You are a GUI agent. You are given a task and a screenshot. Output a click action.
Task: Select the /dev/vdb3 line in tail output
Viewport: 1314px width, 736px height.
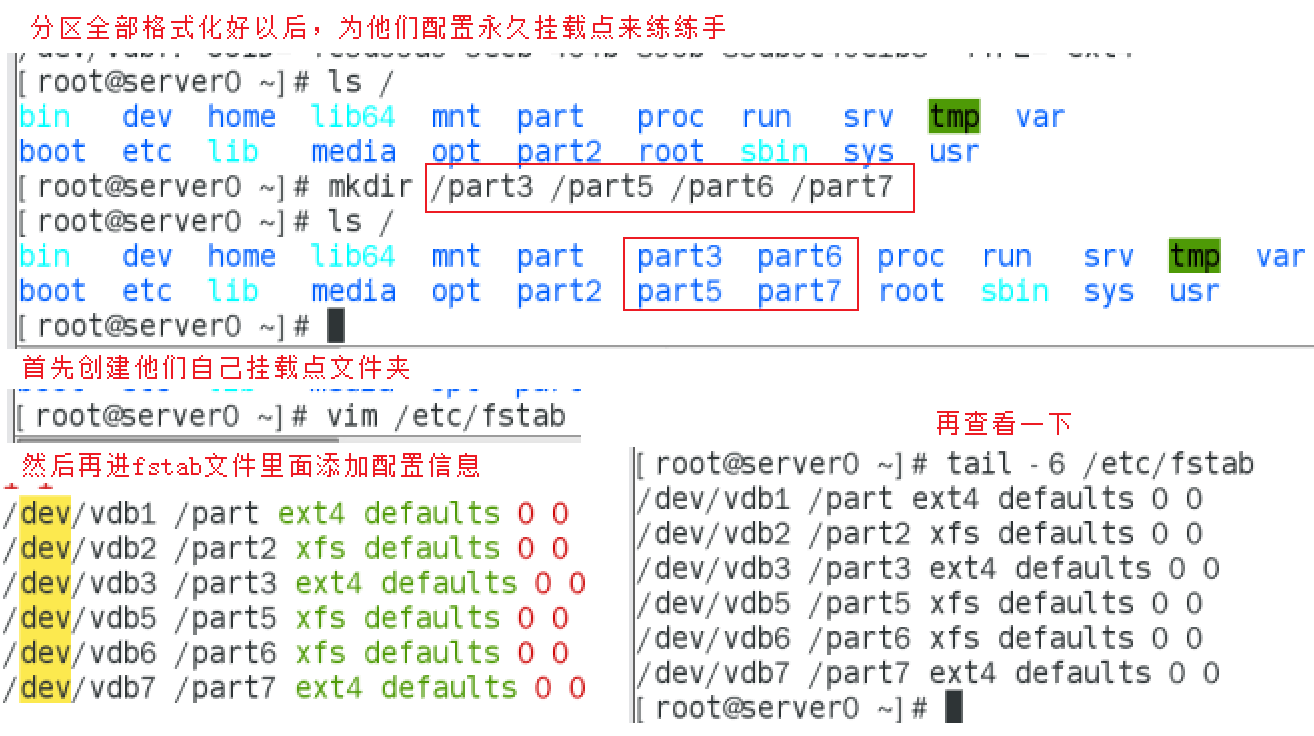click(x=928, y=568)
